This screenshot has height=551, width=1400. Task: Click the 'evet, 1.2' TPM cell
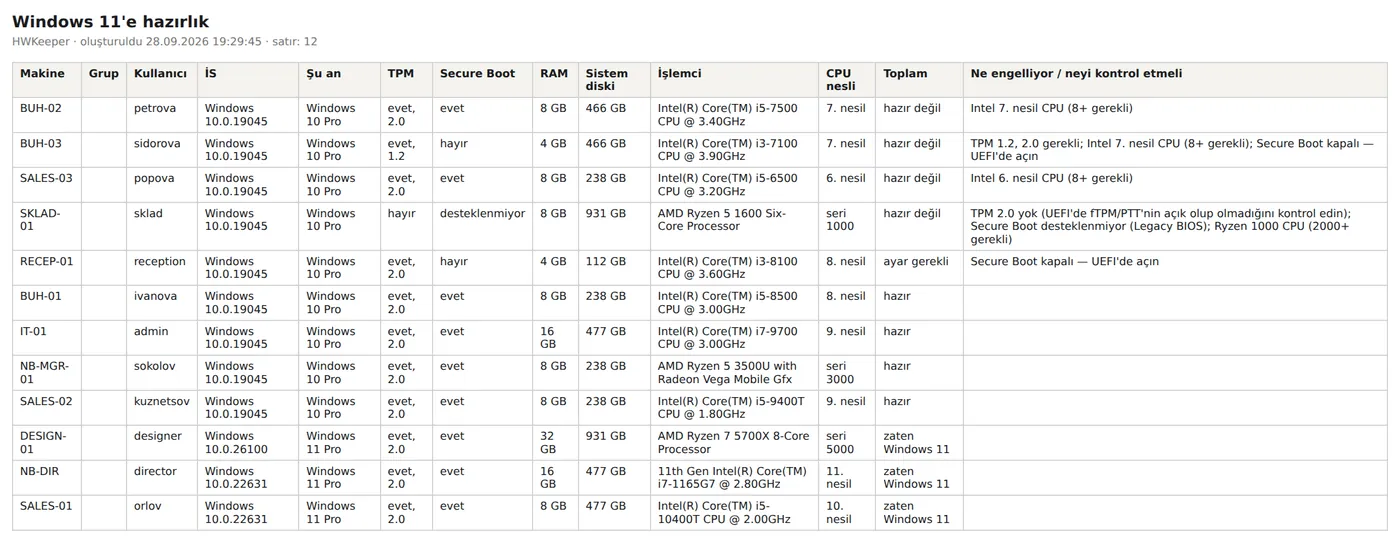[407, 150]
